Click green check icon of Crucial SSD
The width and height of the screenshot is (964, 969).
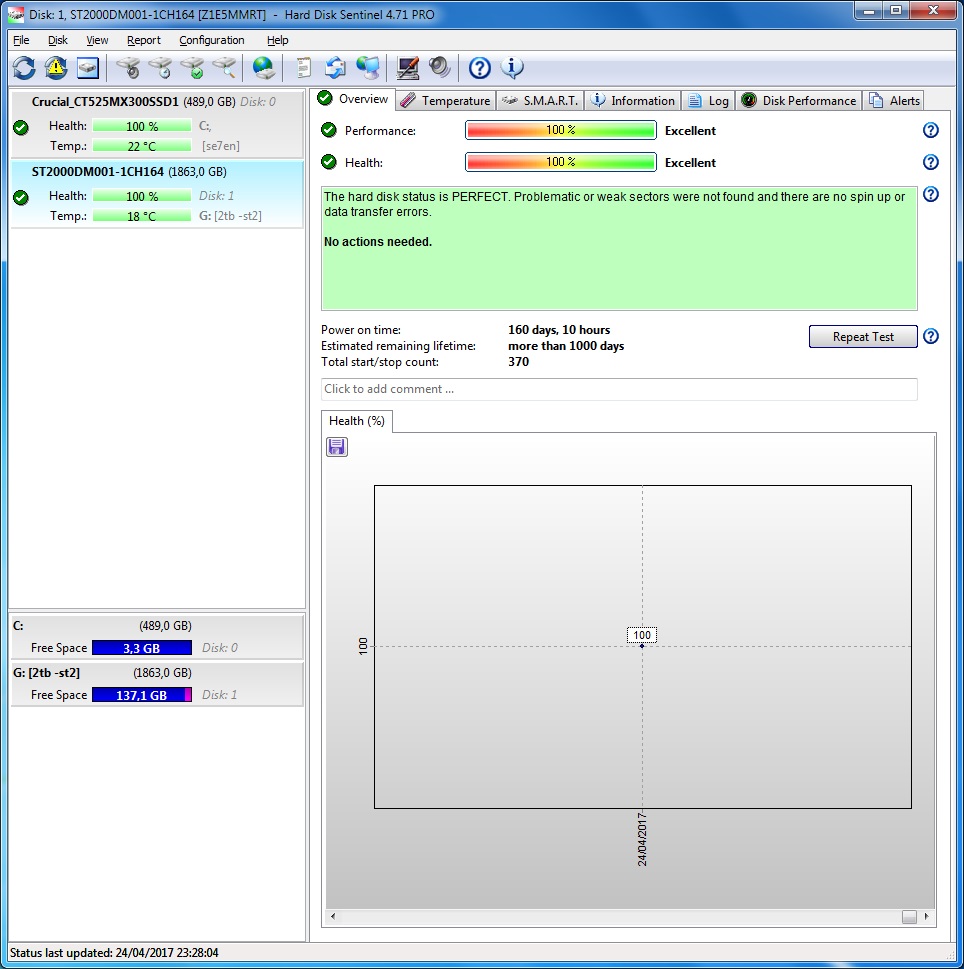[21, 128]
